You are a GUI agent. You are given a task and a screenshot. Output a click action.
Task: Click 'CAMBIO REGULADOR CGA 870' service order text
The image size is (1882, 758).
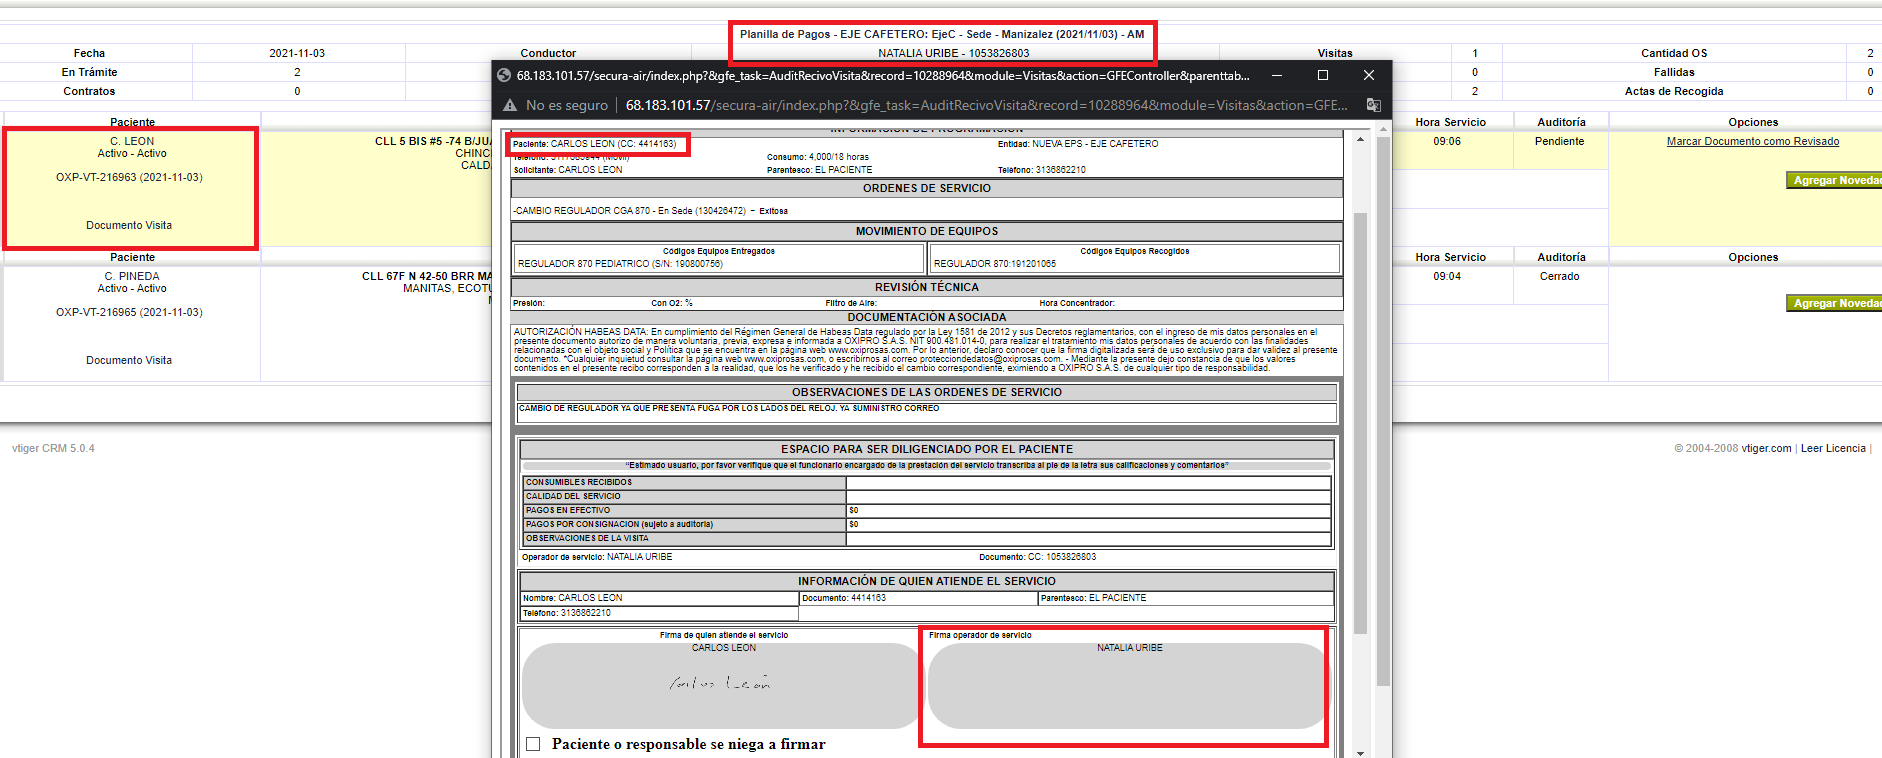(x=650, y=211)
